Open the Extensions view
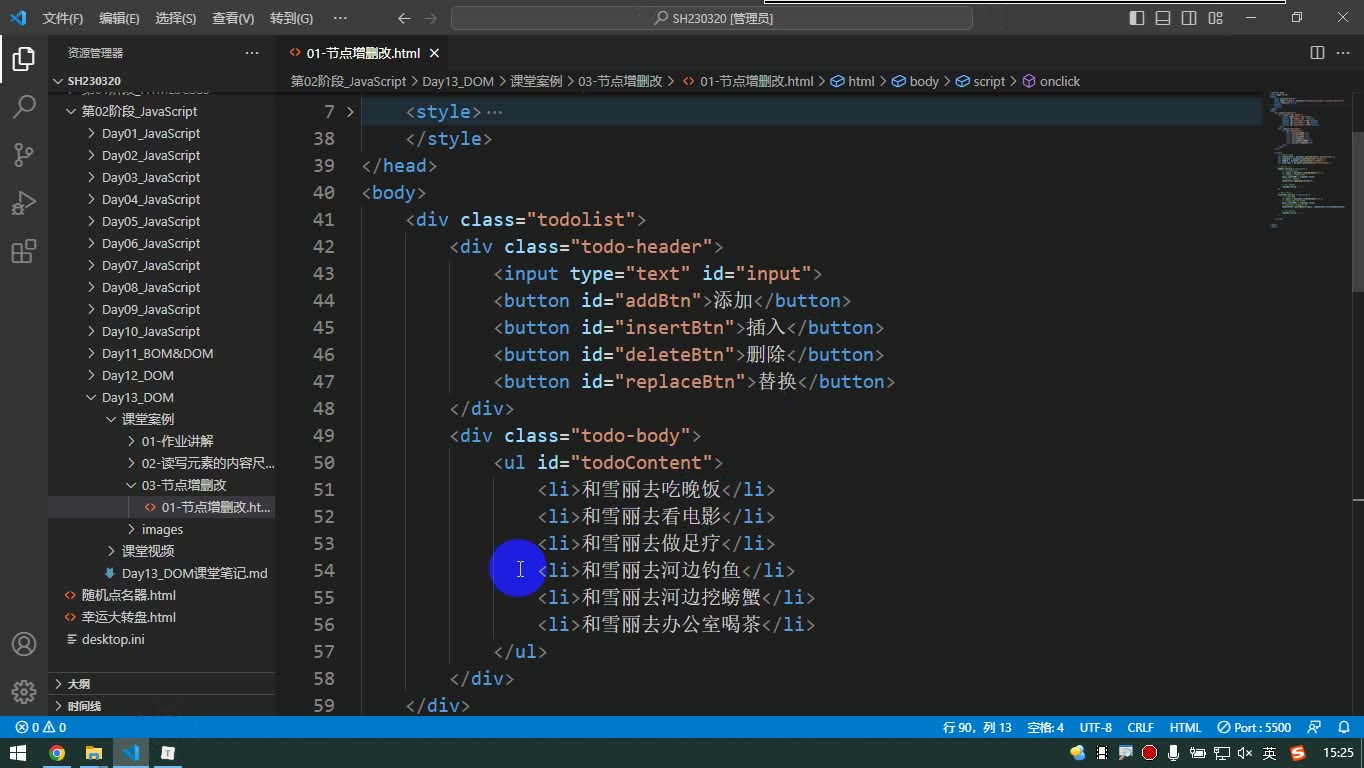This screenshot has height=768, width=1364. [x=24, y=250]
